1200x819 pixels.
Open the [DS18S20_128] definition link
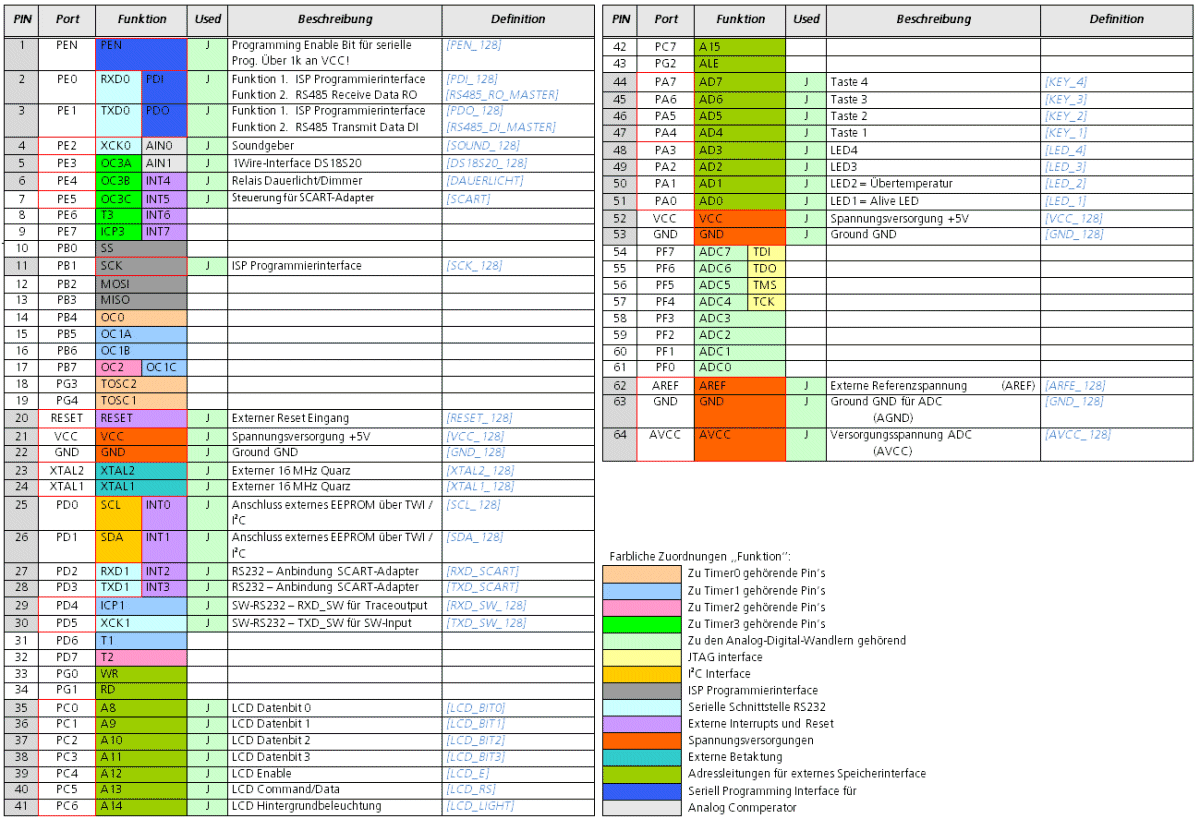[x=486, y=163]
